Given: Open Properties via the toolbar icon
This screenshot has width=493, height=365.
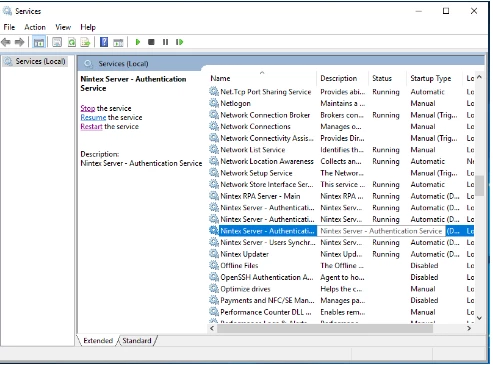Looking at the screenshot, I should point(57,42).
